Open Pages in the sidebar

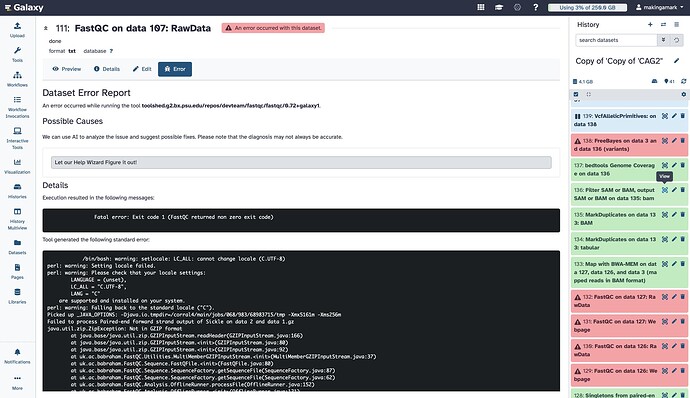[x=17, y=272]
